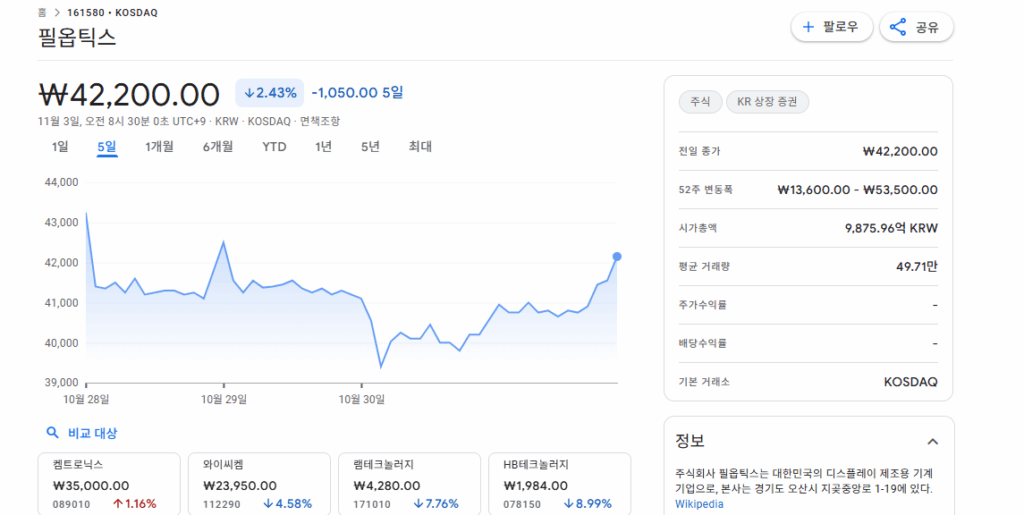
Task: Click the 10월 29일 date on the chart axis
Action: pyautogui.click(x=223, y=399)
